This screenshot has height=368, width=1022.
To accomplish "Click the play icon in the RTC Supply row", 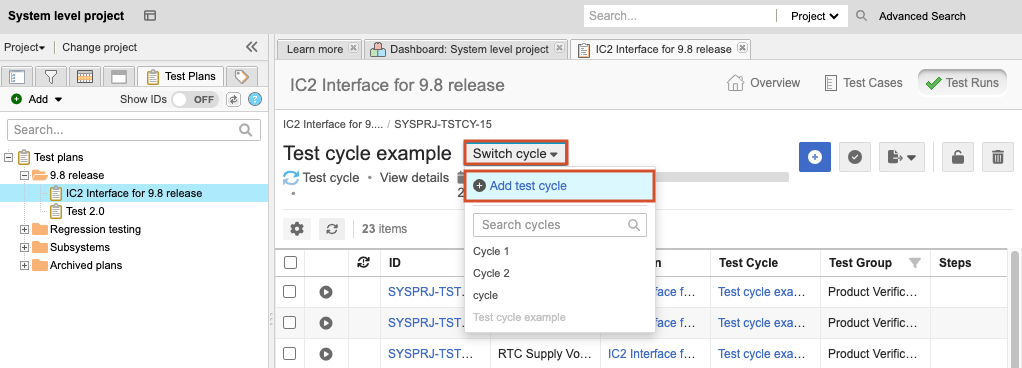I will 326,354.
